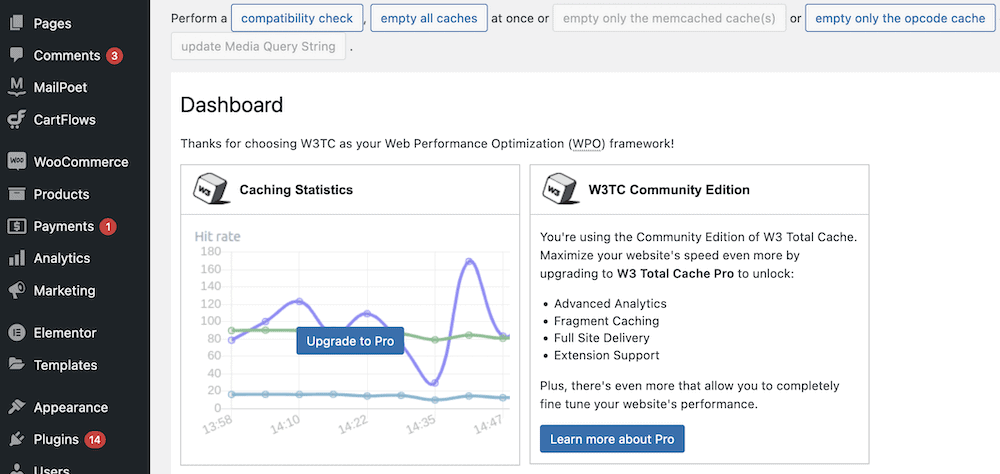Click update Media Query String button
The width and height of the screenshot is (1000, 474).
click(x=258, y=47)
